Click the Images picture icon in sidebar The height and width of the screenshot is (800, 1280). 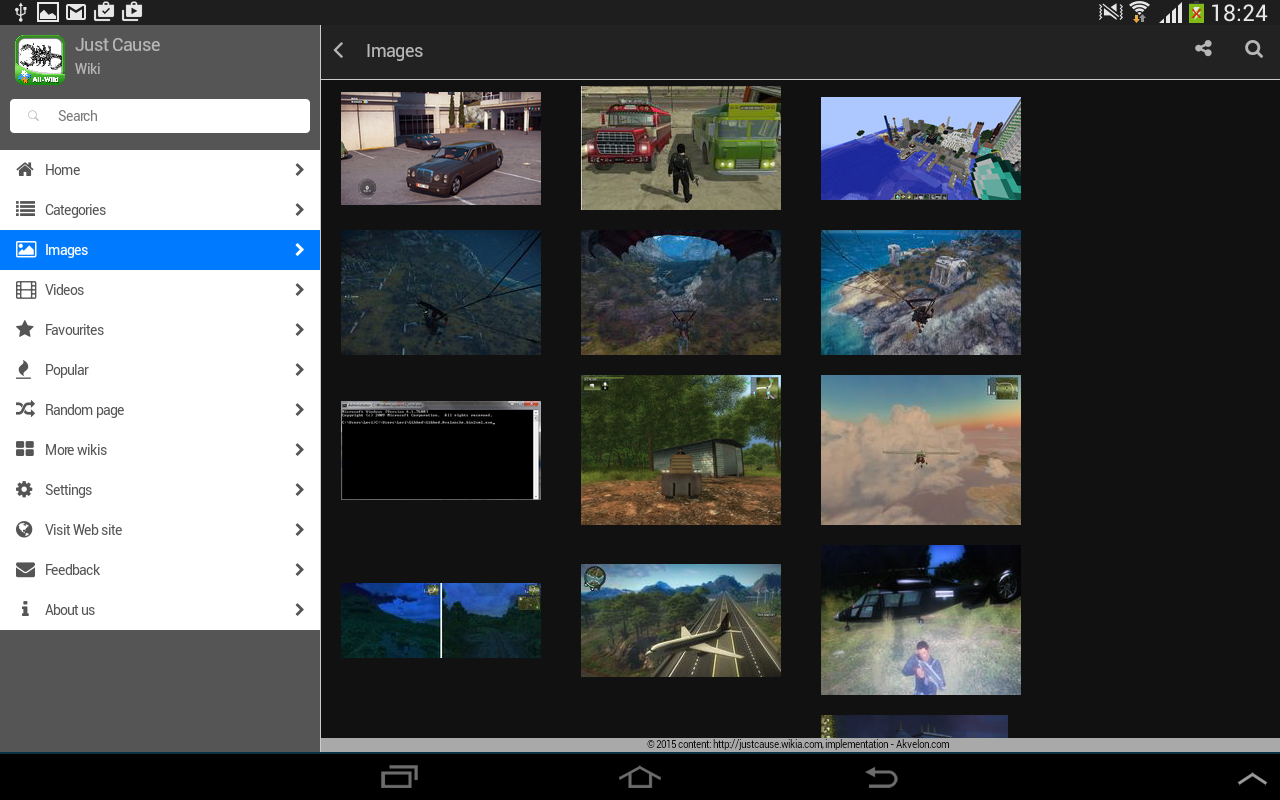(25, 250)
